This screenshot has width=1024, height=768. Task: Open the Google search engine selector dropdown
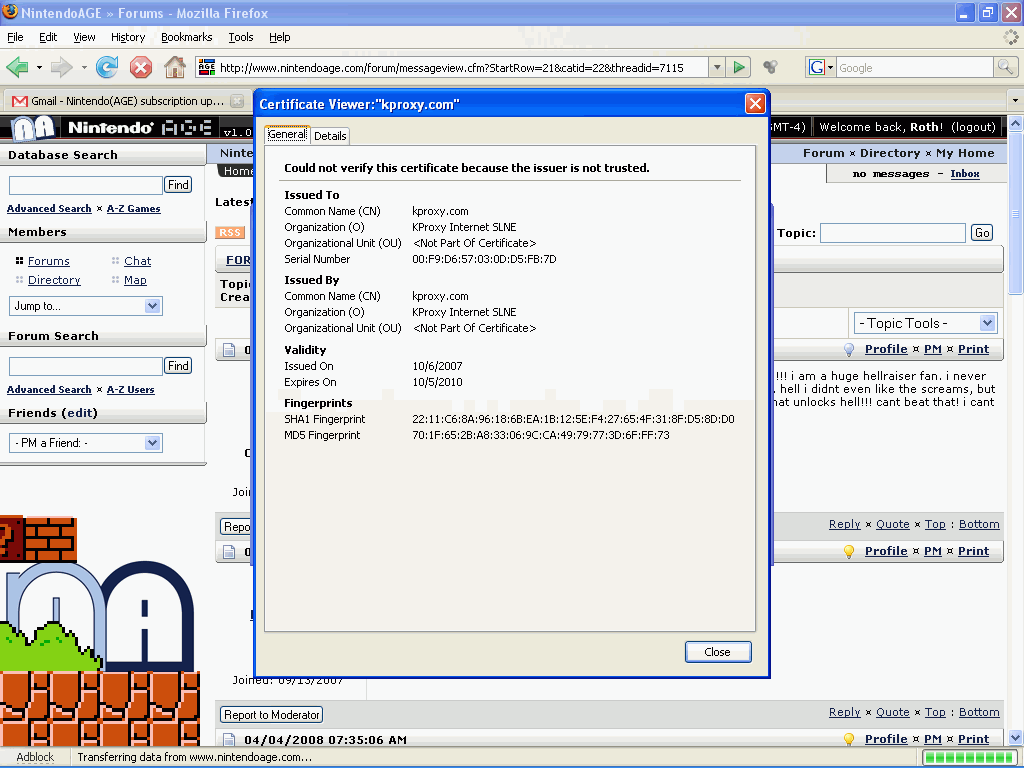click(x=822, y=67)
